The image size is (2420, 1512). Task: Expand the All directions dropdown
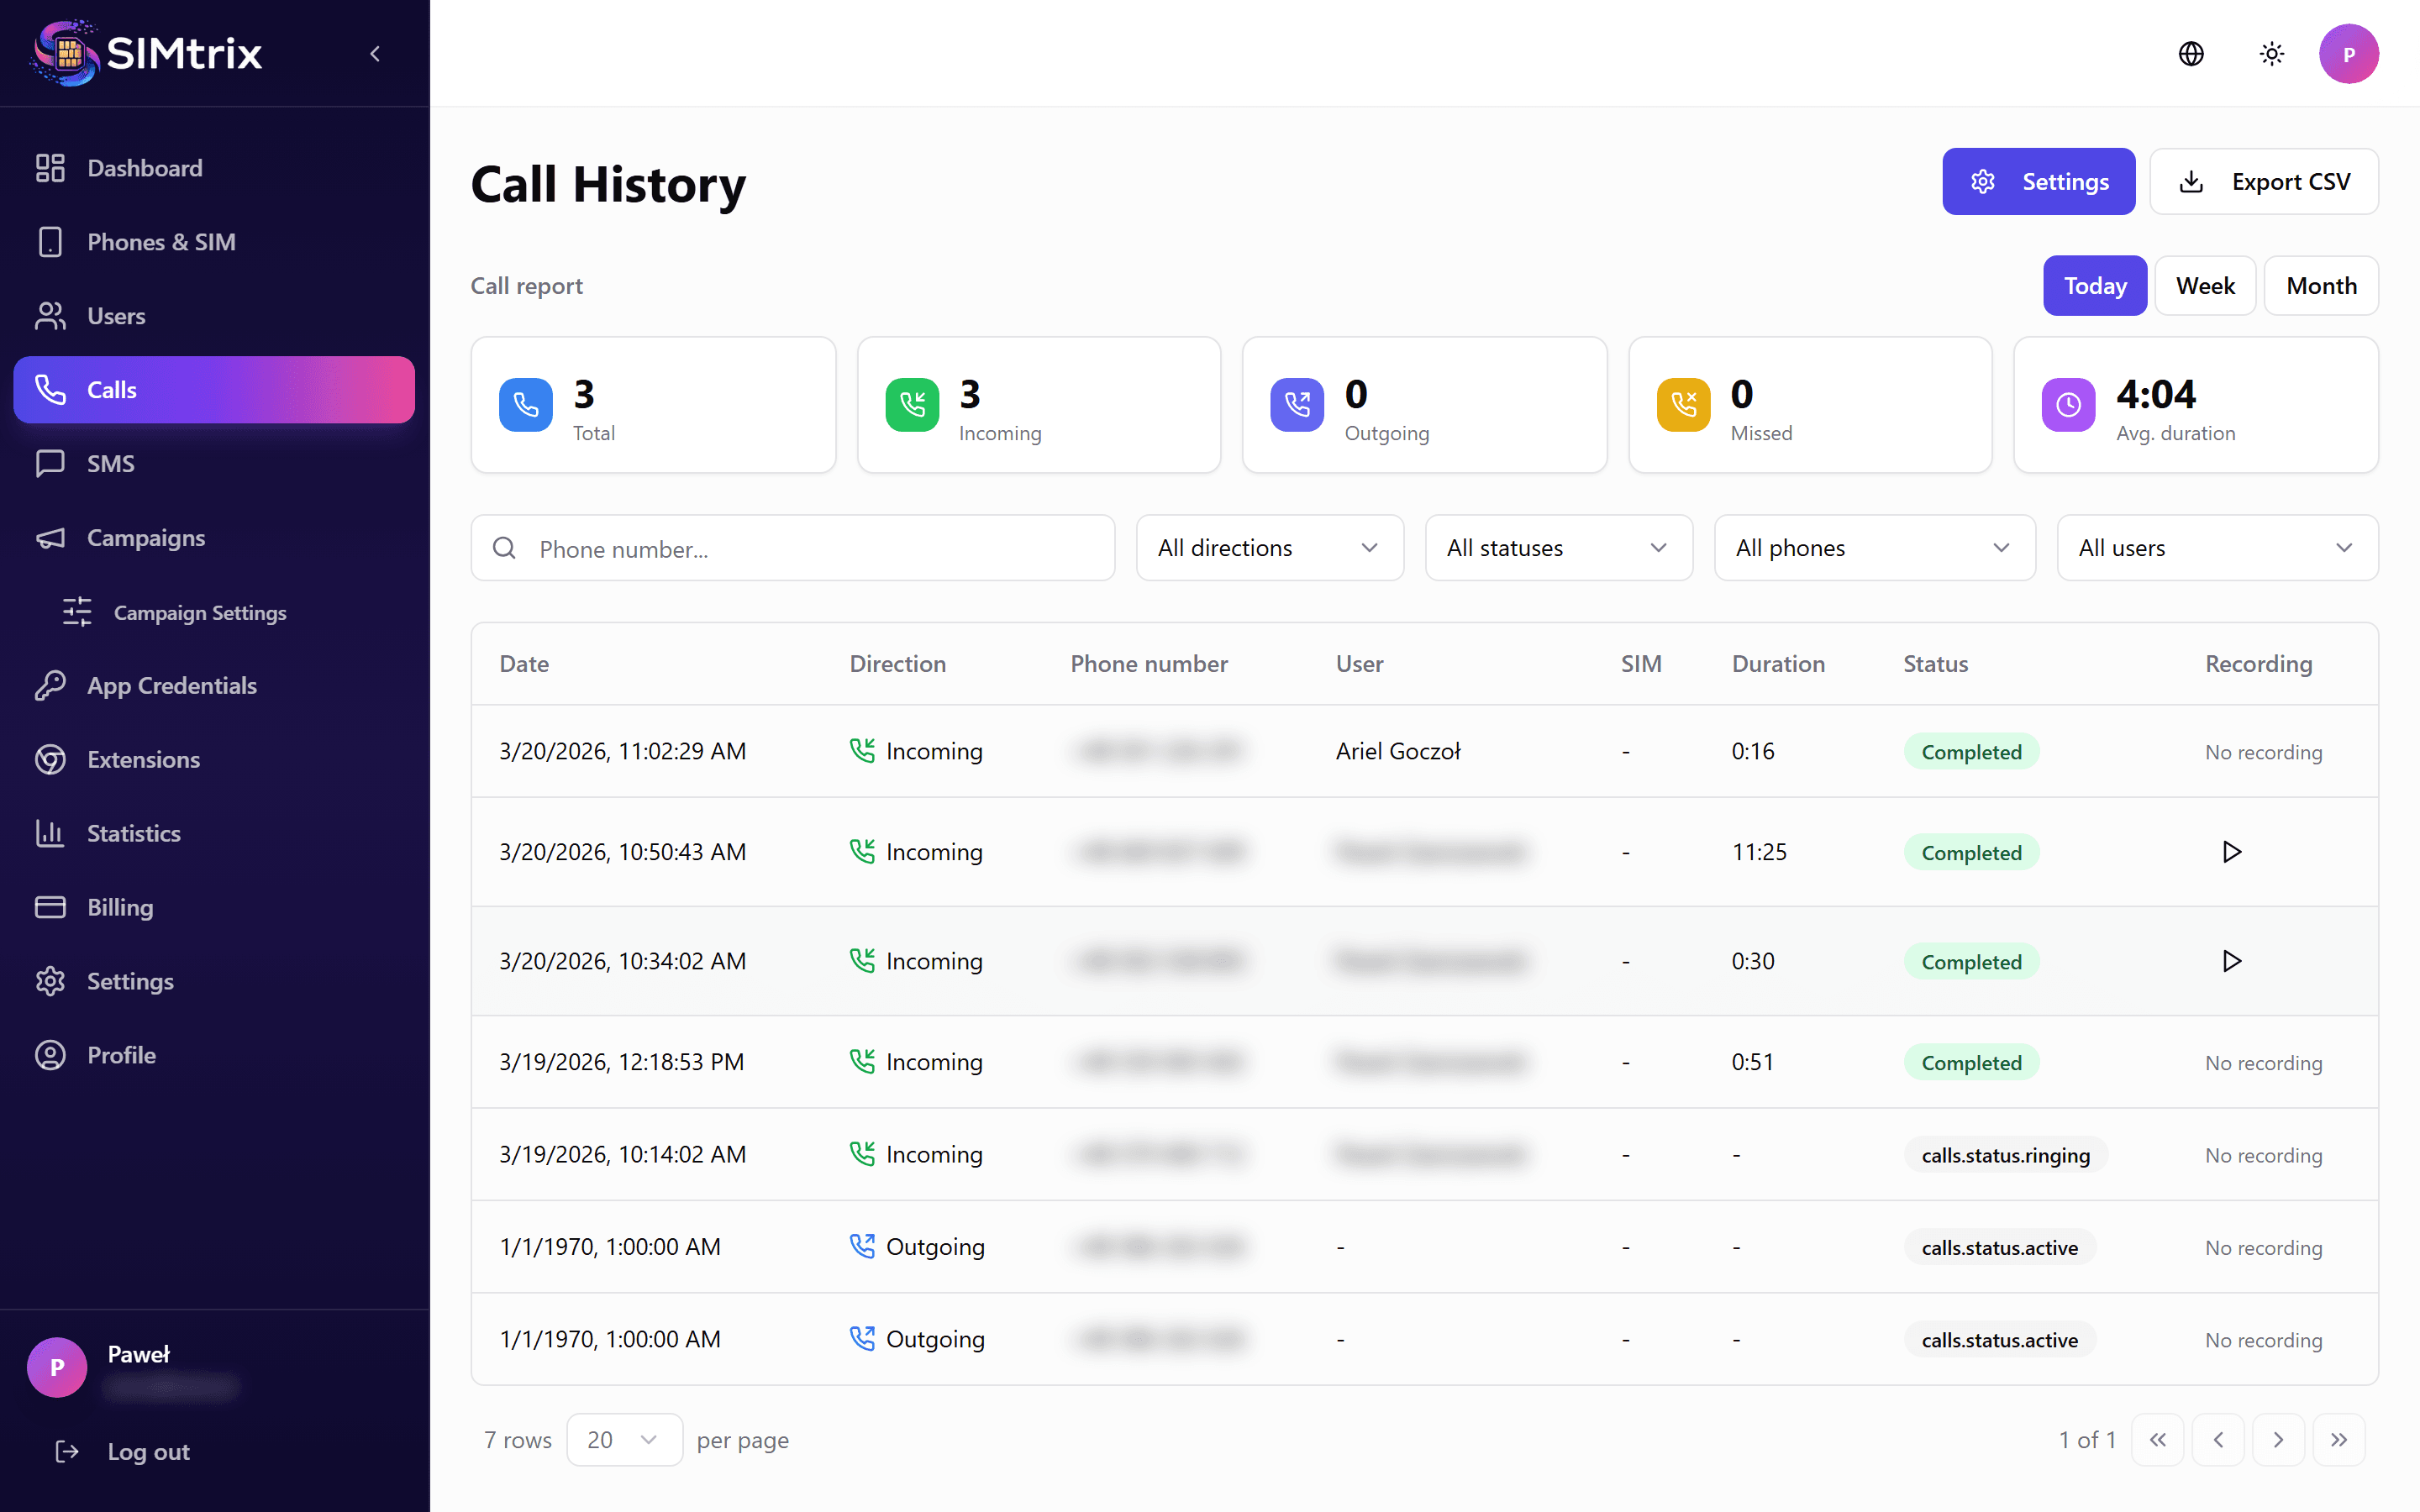pyautogui.click(x=1269, y=548)
